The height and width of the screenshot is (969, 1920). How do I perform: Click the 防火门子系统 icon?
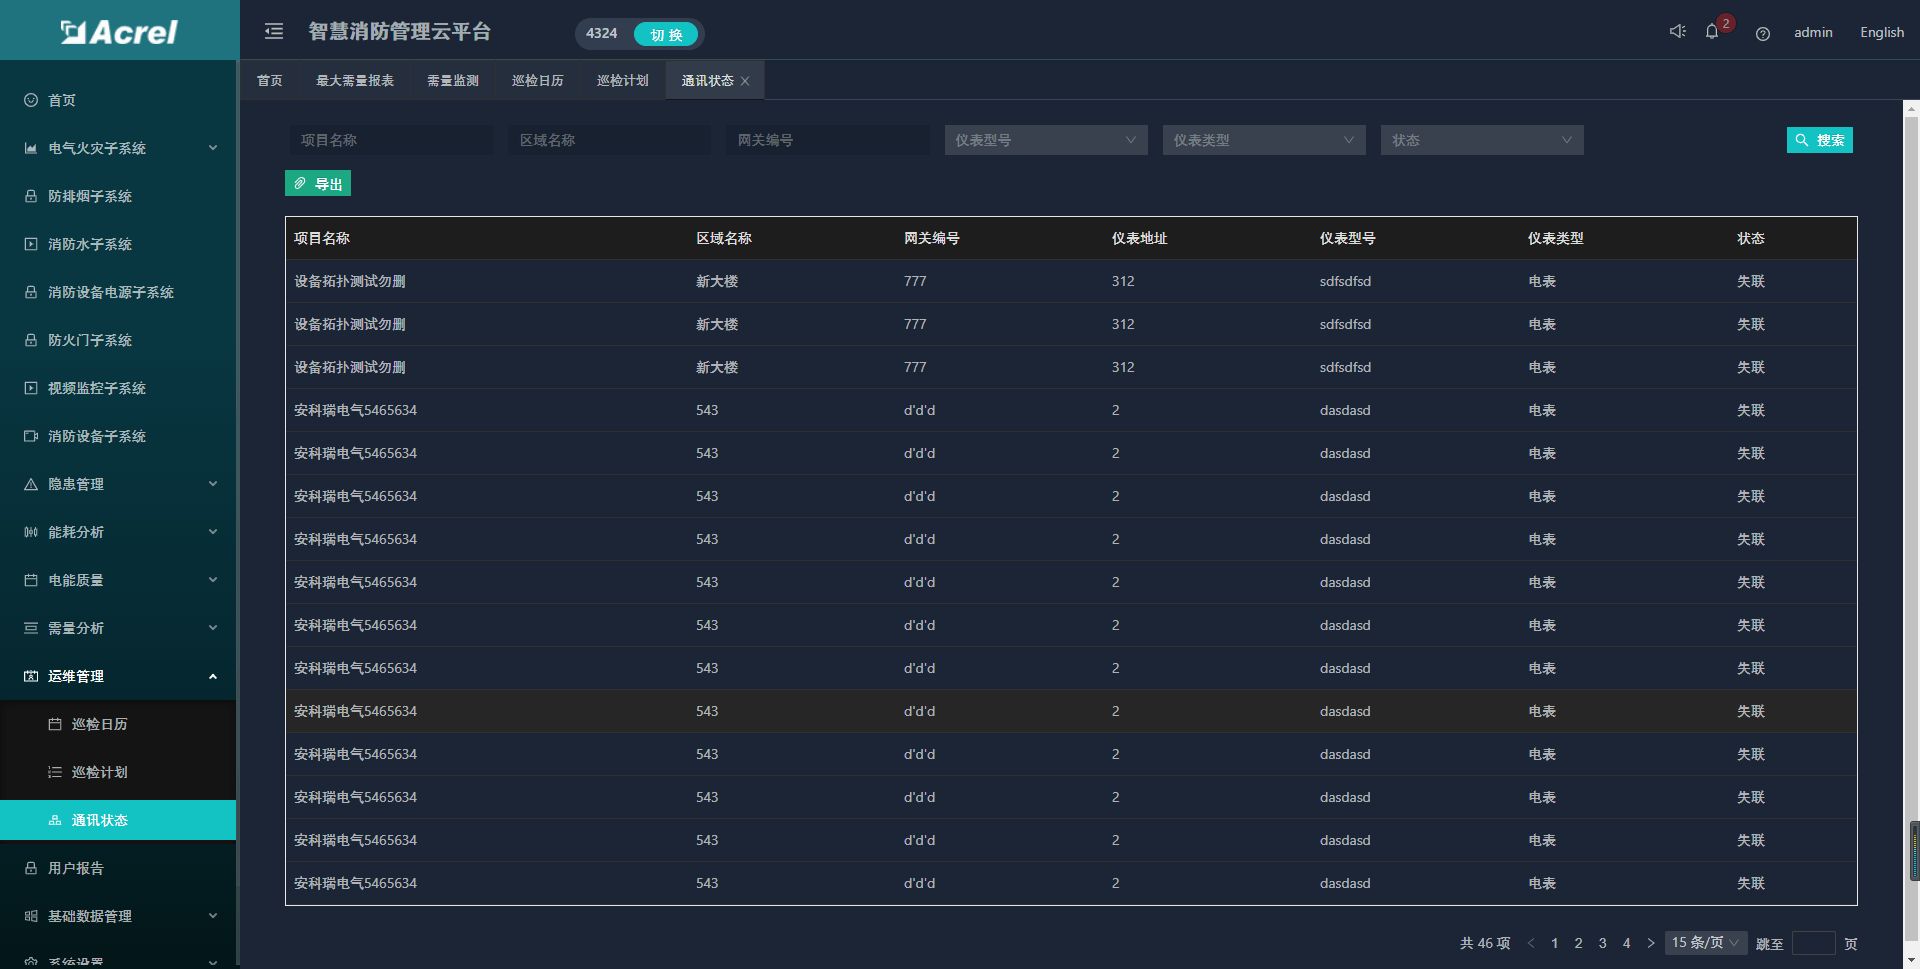pos(31,340)
